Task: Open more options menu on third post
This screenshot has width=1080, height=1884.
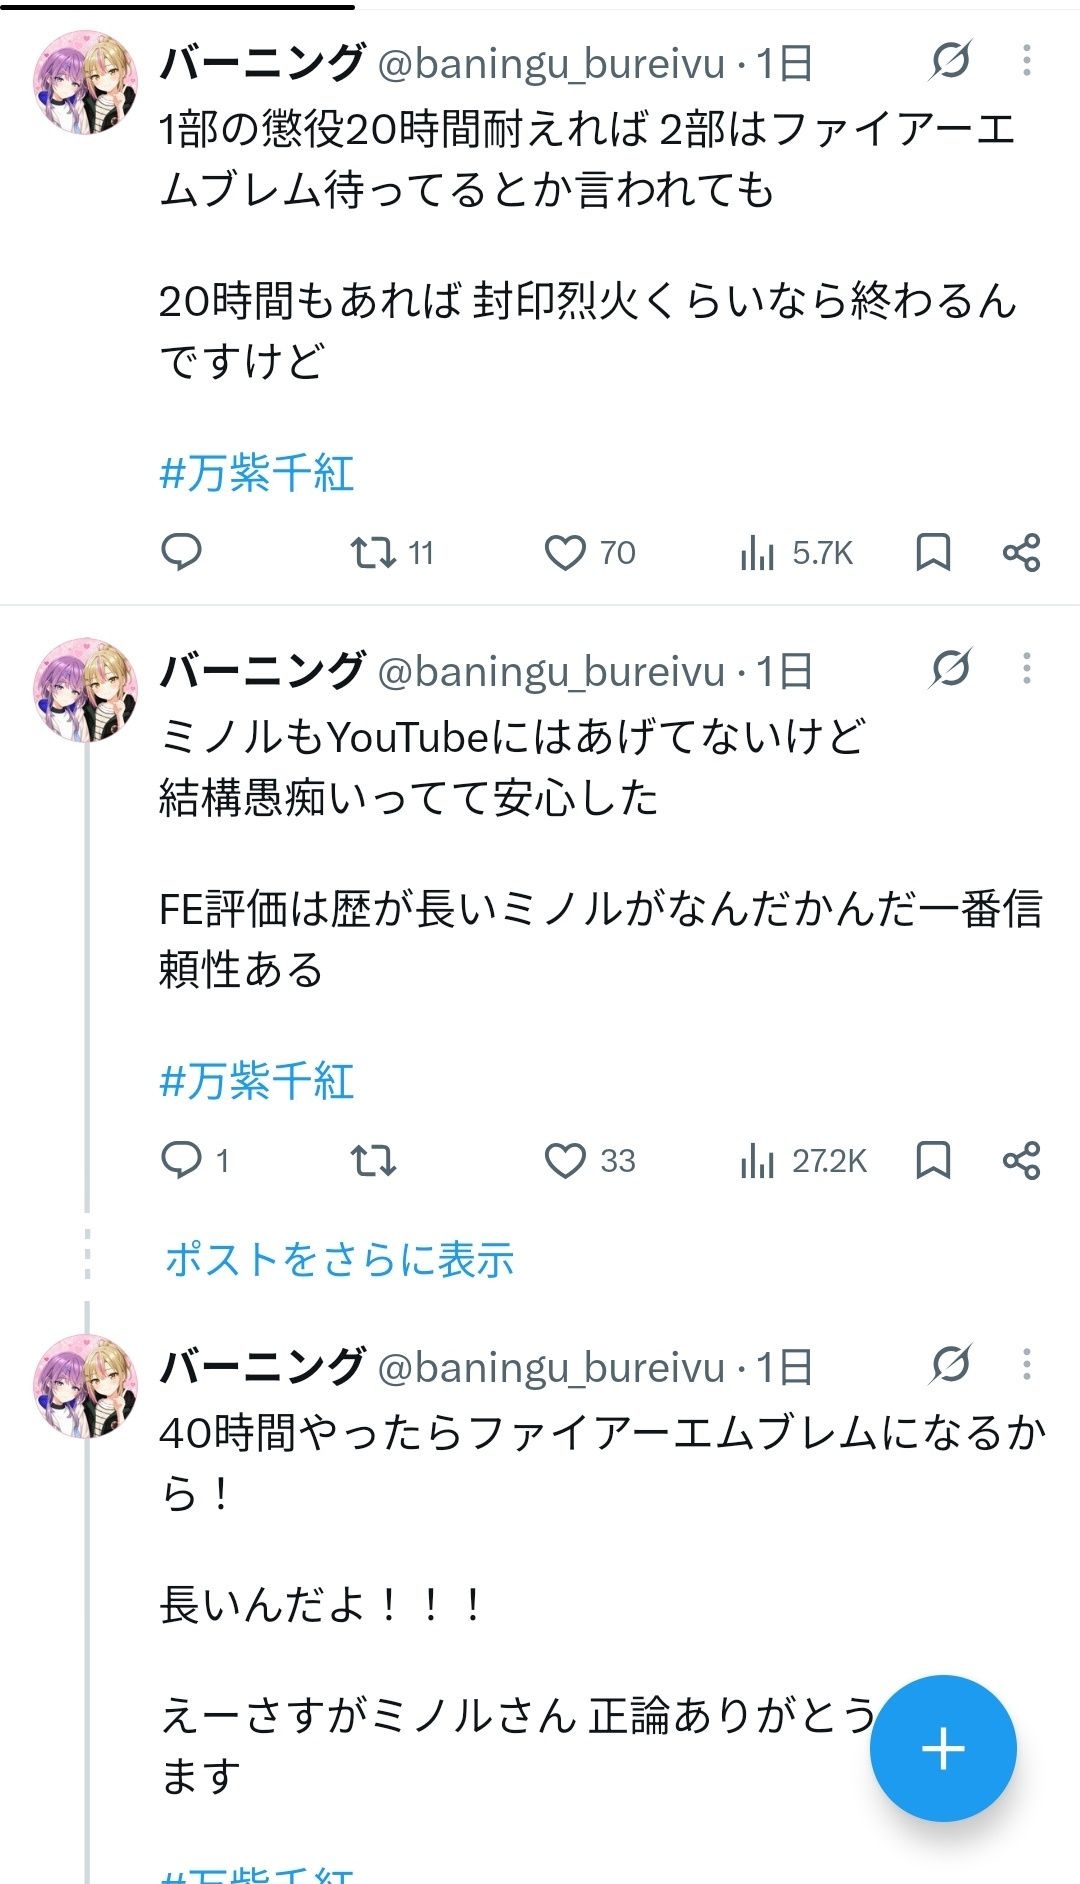Action: (x=1026, y=1365)
